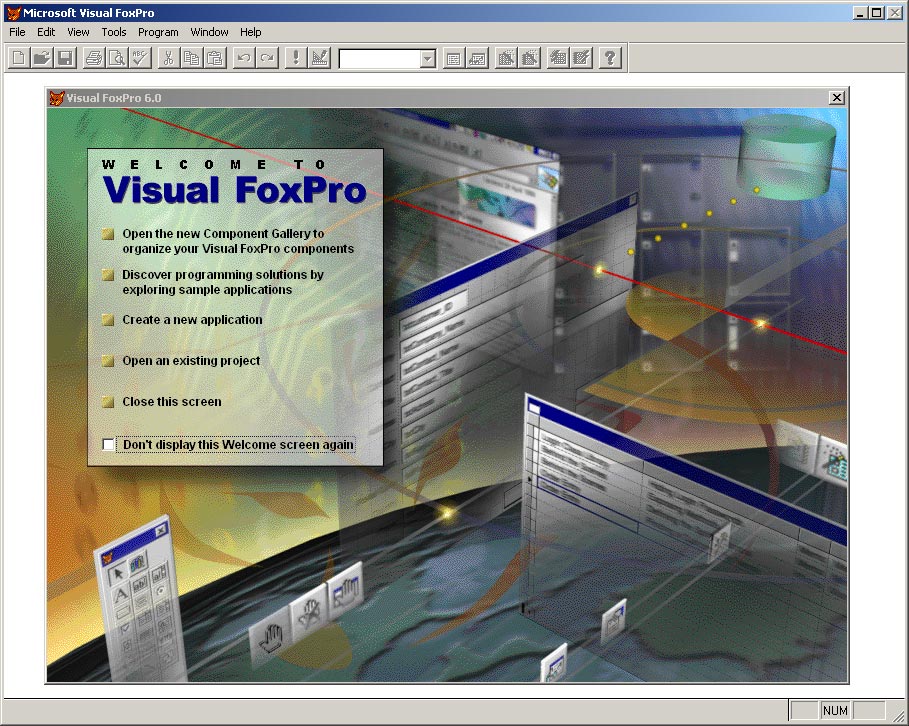Click the Open folder toolbar icon
Screen dimensions: 909x726
tap(42, 58)
